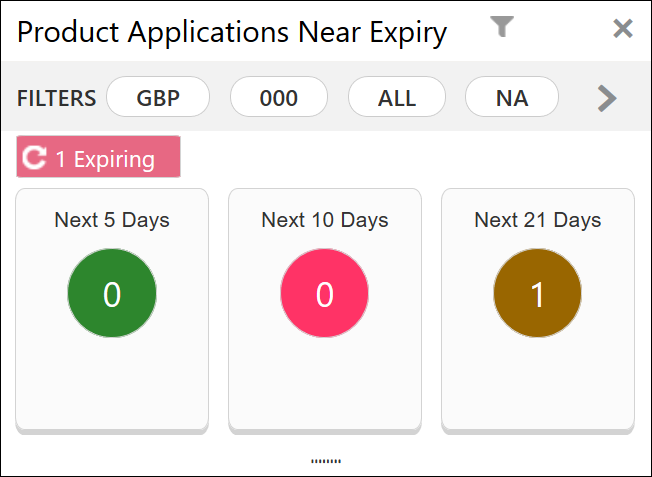Screen dimensions: 652x477
Task: Open the green Next 5 Days count circle
Action: click(112, 293)
